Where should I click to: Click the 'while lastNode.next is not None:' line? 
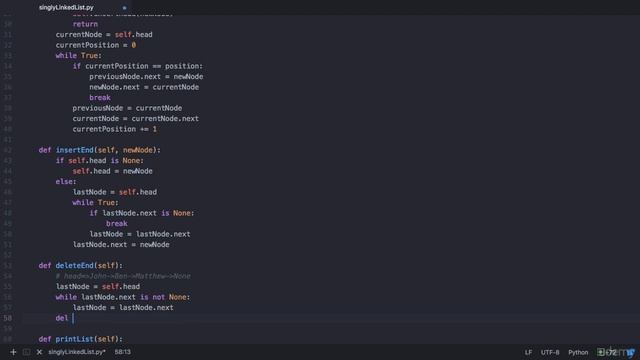[123, 297]
